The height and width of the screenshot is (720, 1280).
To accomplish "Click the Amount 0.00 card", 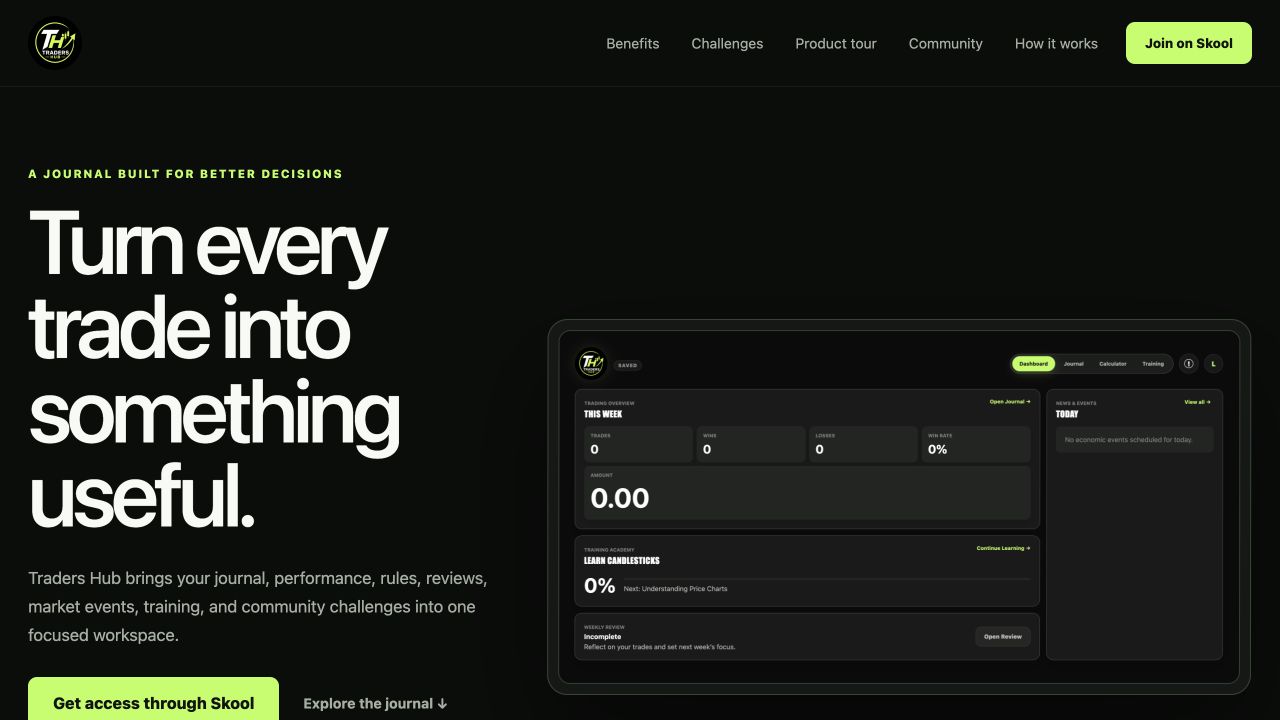I will [x=807, y=492].
